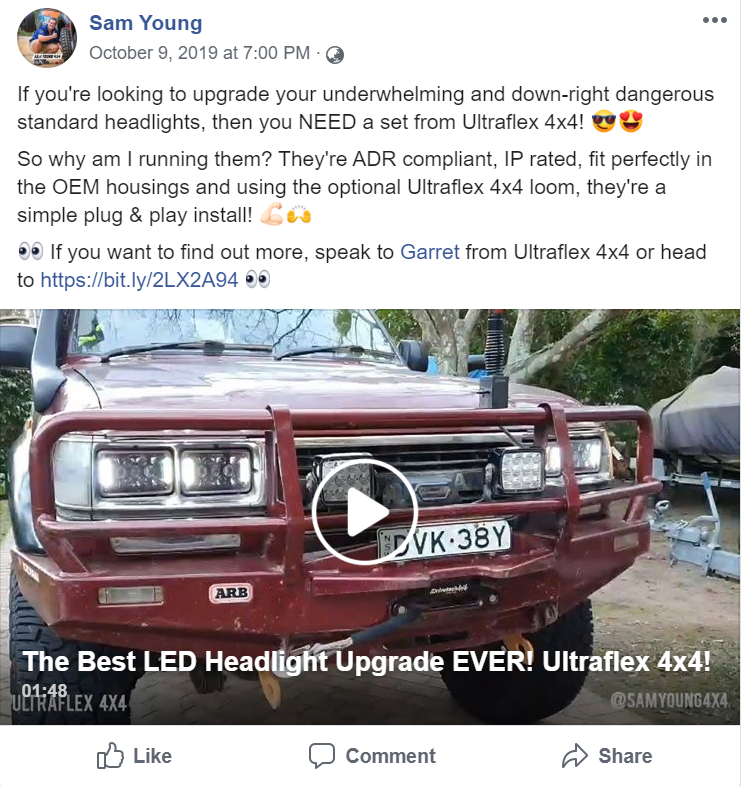Click the Share arrow icon

pos(575,755)
